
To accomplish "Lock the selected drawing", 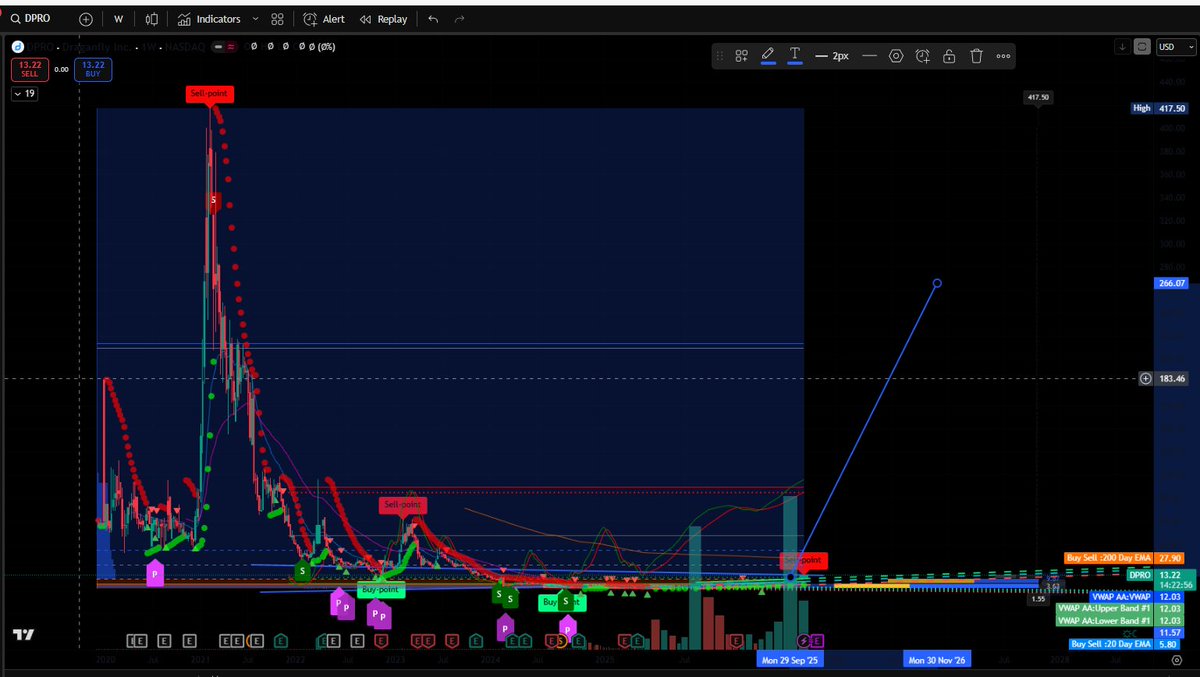I will point(949,56).
